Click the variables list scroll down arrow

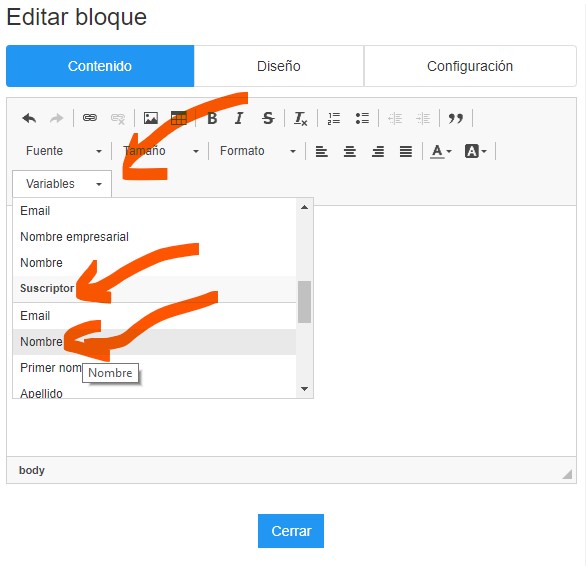point(305,389)
